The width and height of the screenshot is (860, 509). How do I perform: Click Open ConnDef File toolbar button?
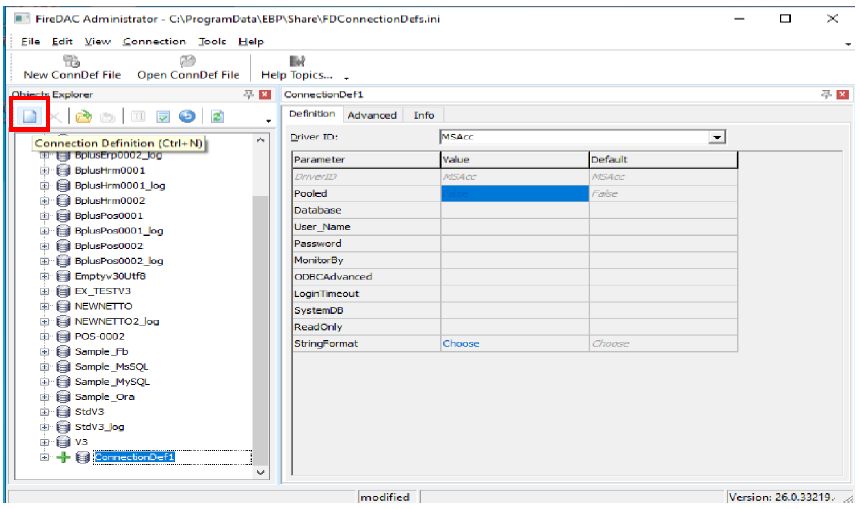point(188,68)
